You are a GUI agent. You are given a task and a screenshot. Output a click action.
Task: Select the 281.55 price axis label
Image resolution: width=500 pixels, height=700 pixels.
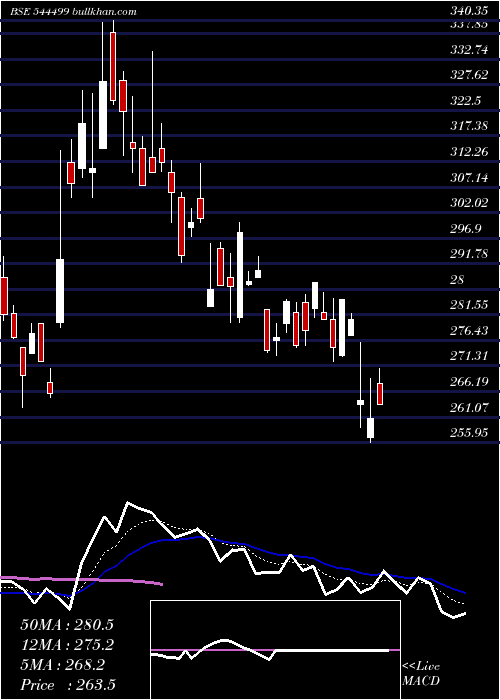coord(469,305)
